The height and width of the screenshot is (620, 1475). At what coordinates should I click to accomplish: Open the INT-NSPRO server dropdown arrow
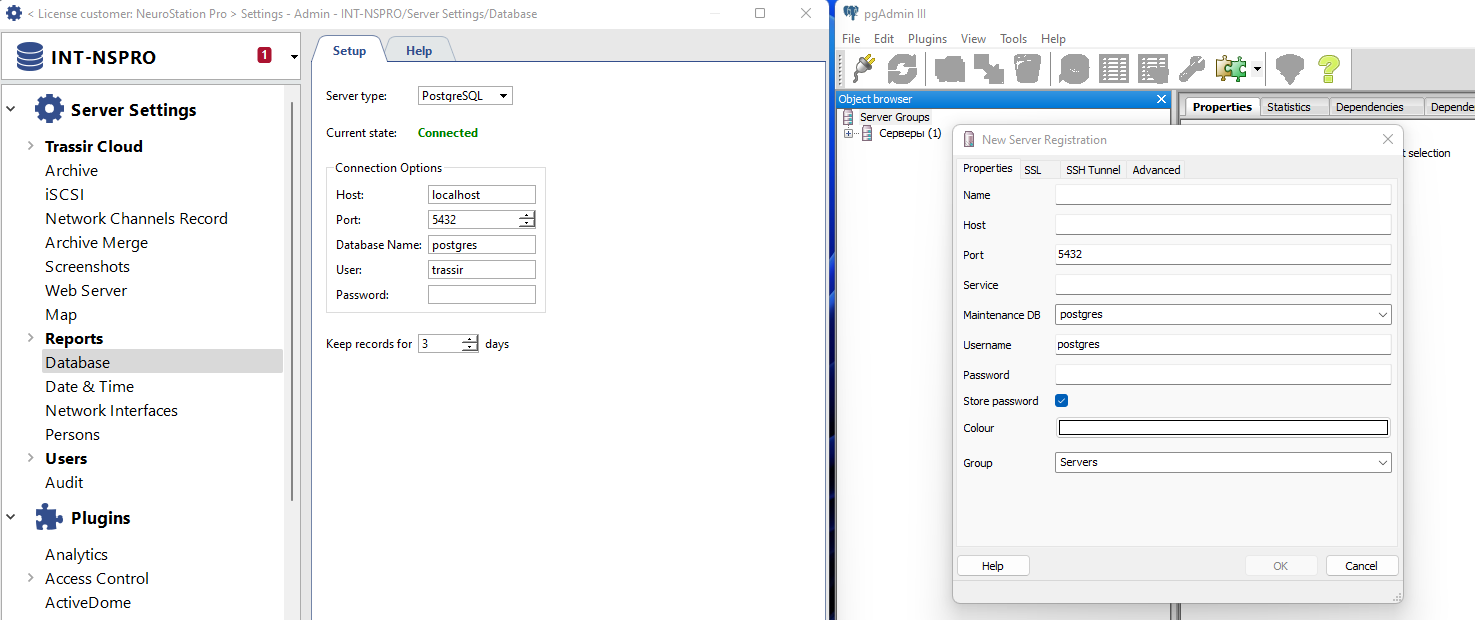(294, 57)
